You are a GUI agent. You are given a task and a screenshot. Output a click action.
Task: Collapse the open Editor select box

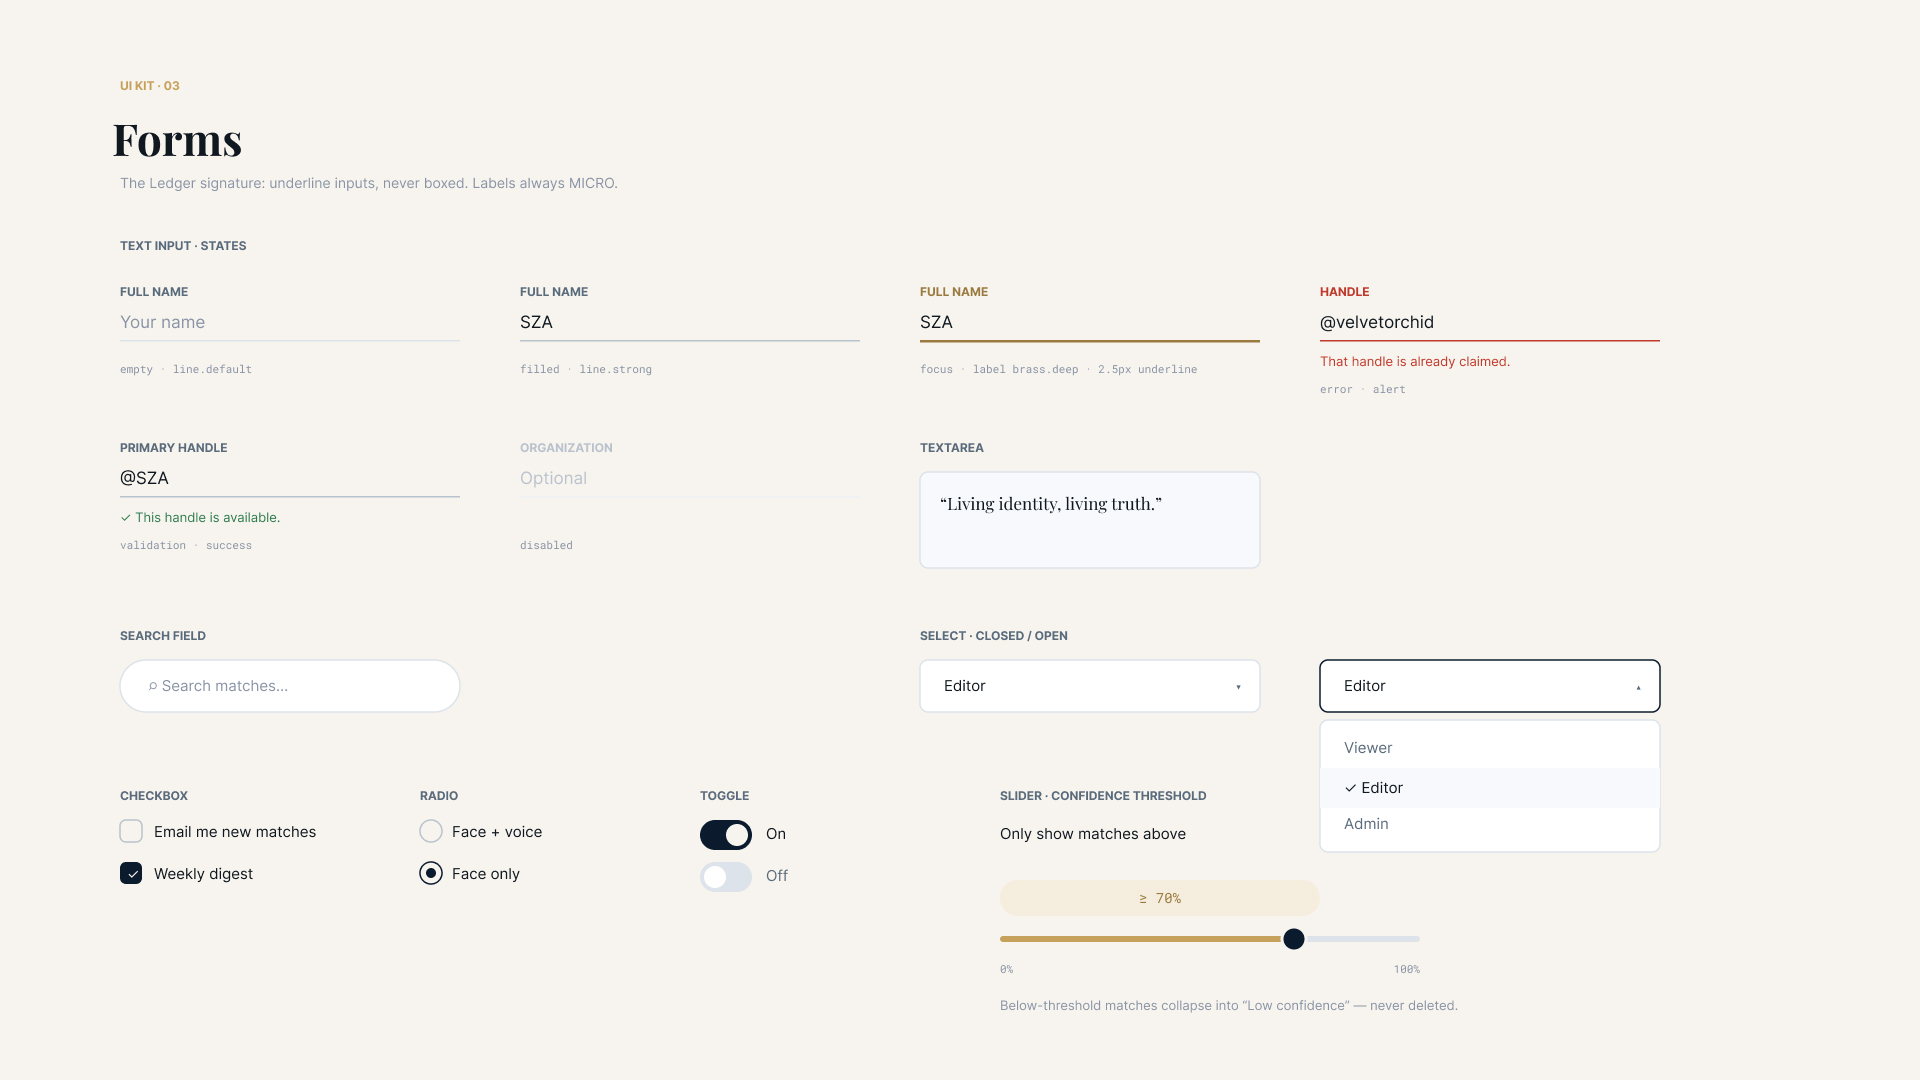click(x=1490, y=686)
